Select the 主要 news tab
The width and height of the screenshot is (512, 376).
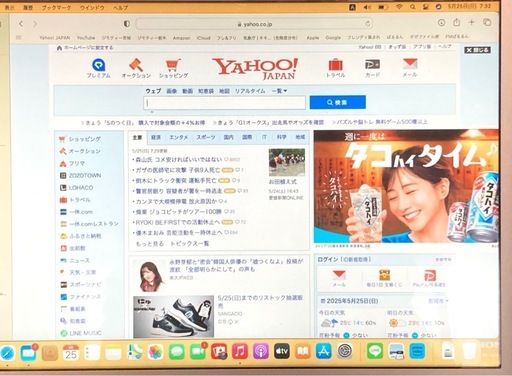137,137
